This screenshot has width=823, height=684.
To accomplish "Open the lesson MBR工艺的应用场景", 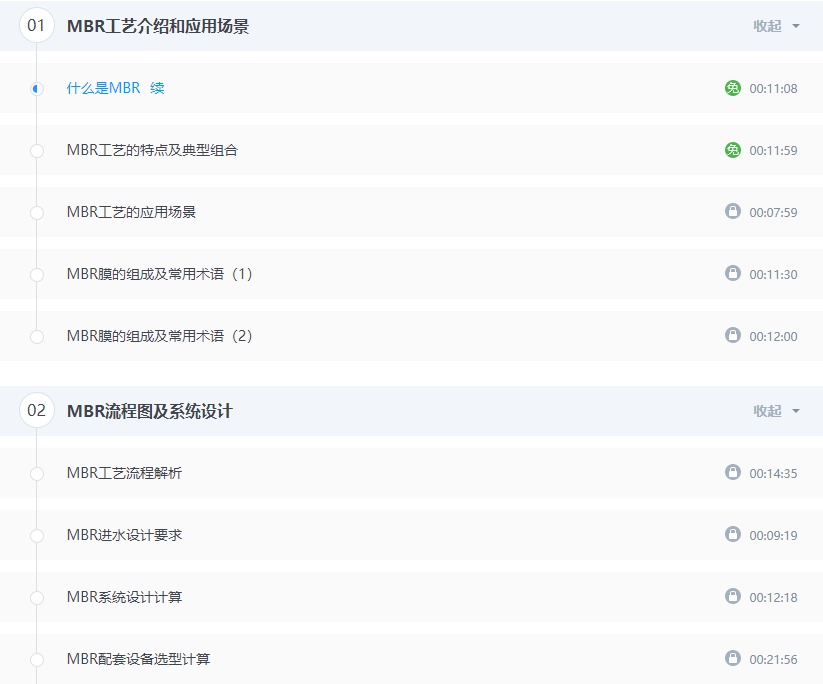I will 131,212.
